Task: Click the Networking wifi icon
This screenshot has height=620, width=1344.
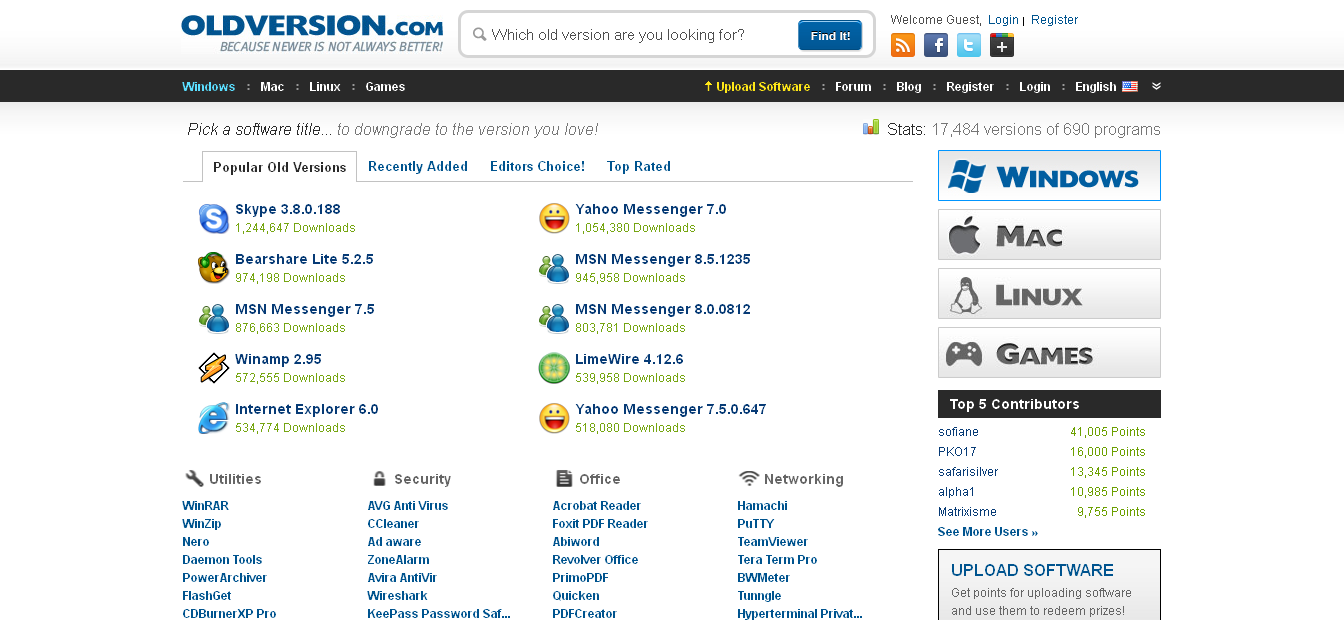Action: [749, 478]
